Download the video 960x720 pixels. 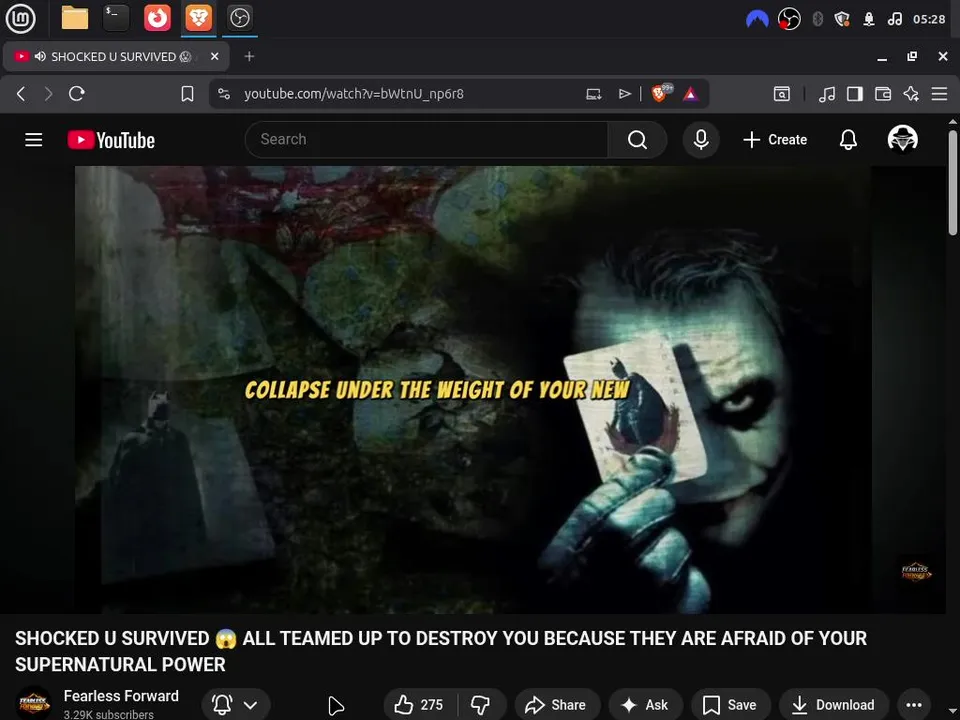[x=834, y=705]
